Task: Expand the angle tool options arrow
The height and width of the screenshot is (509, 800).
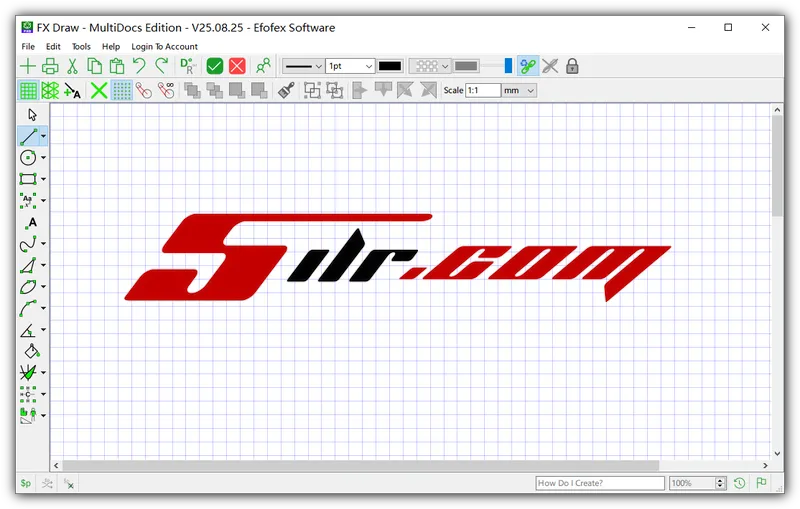Action: (x=43, y=330)
